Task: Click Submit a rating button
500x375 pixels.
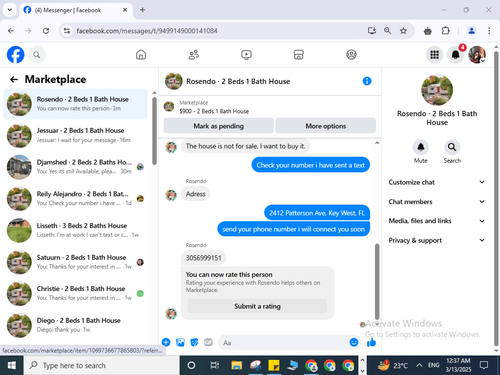Action: coord(257,306)
